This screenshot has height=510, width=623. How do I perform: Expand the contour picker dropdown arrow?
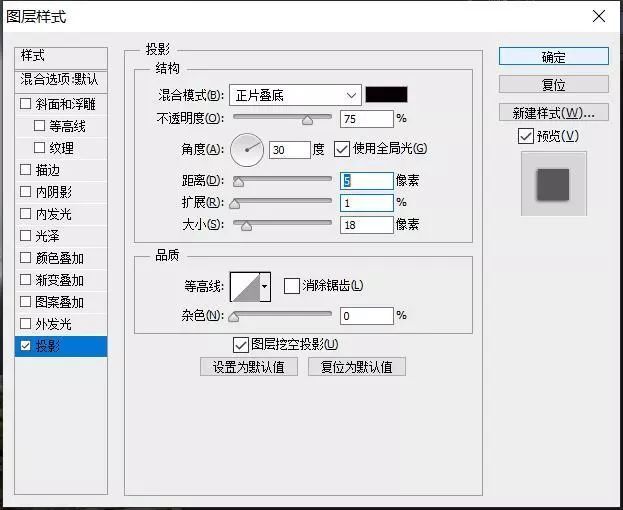[265, 287]
